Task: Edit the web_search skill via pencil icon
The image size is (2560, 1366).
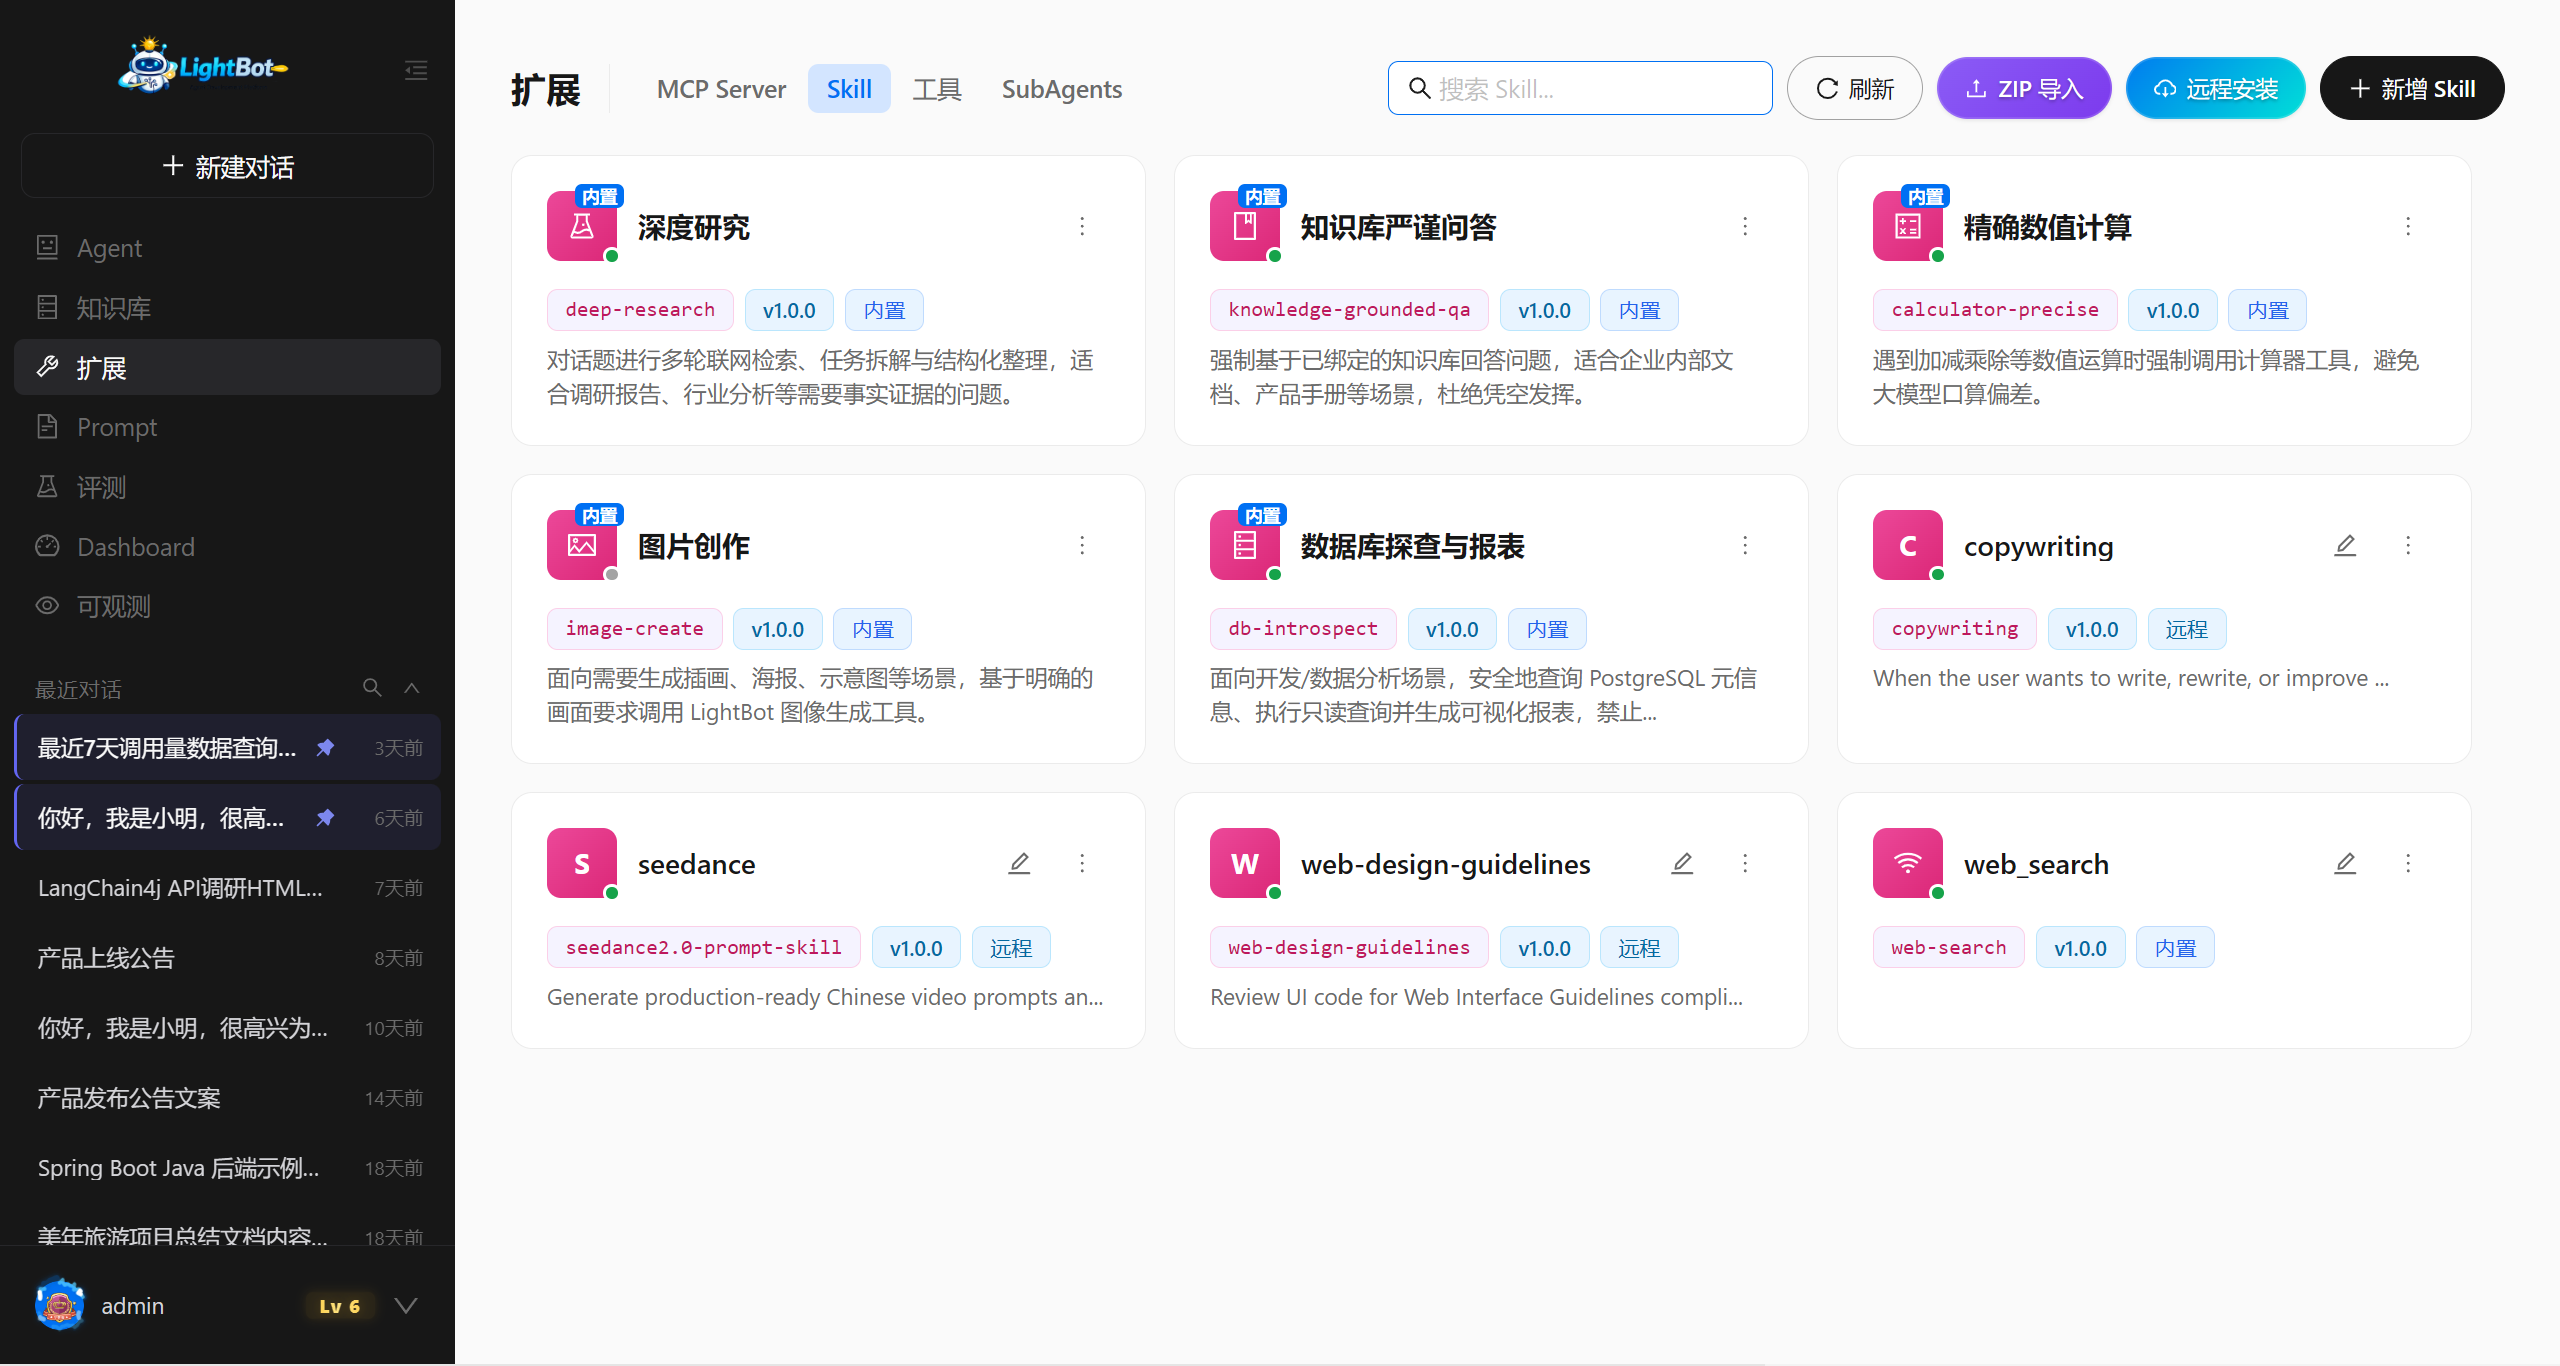Action: coord(2345,863)
